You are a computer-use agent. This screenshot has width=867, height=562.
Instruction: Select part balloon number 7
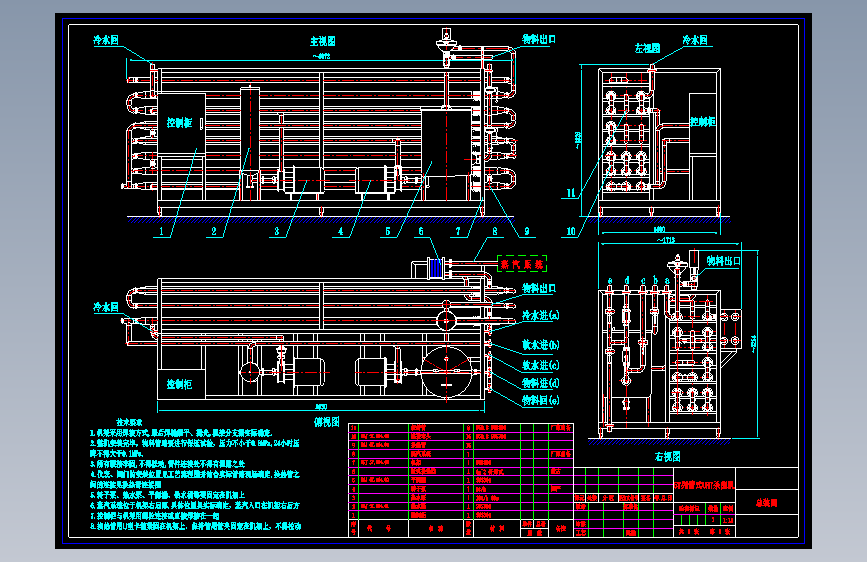point(458,231)
